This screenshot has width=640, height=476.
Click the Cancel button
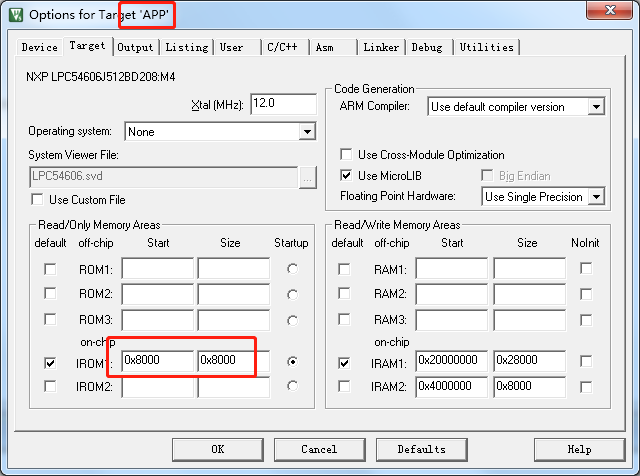319,449
